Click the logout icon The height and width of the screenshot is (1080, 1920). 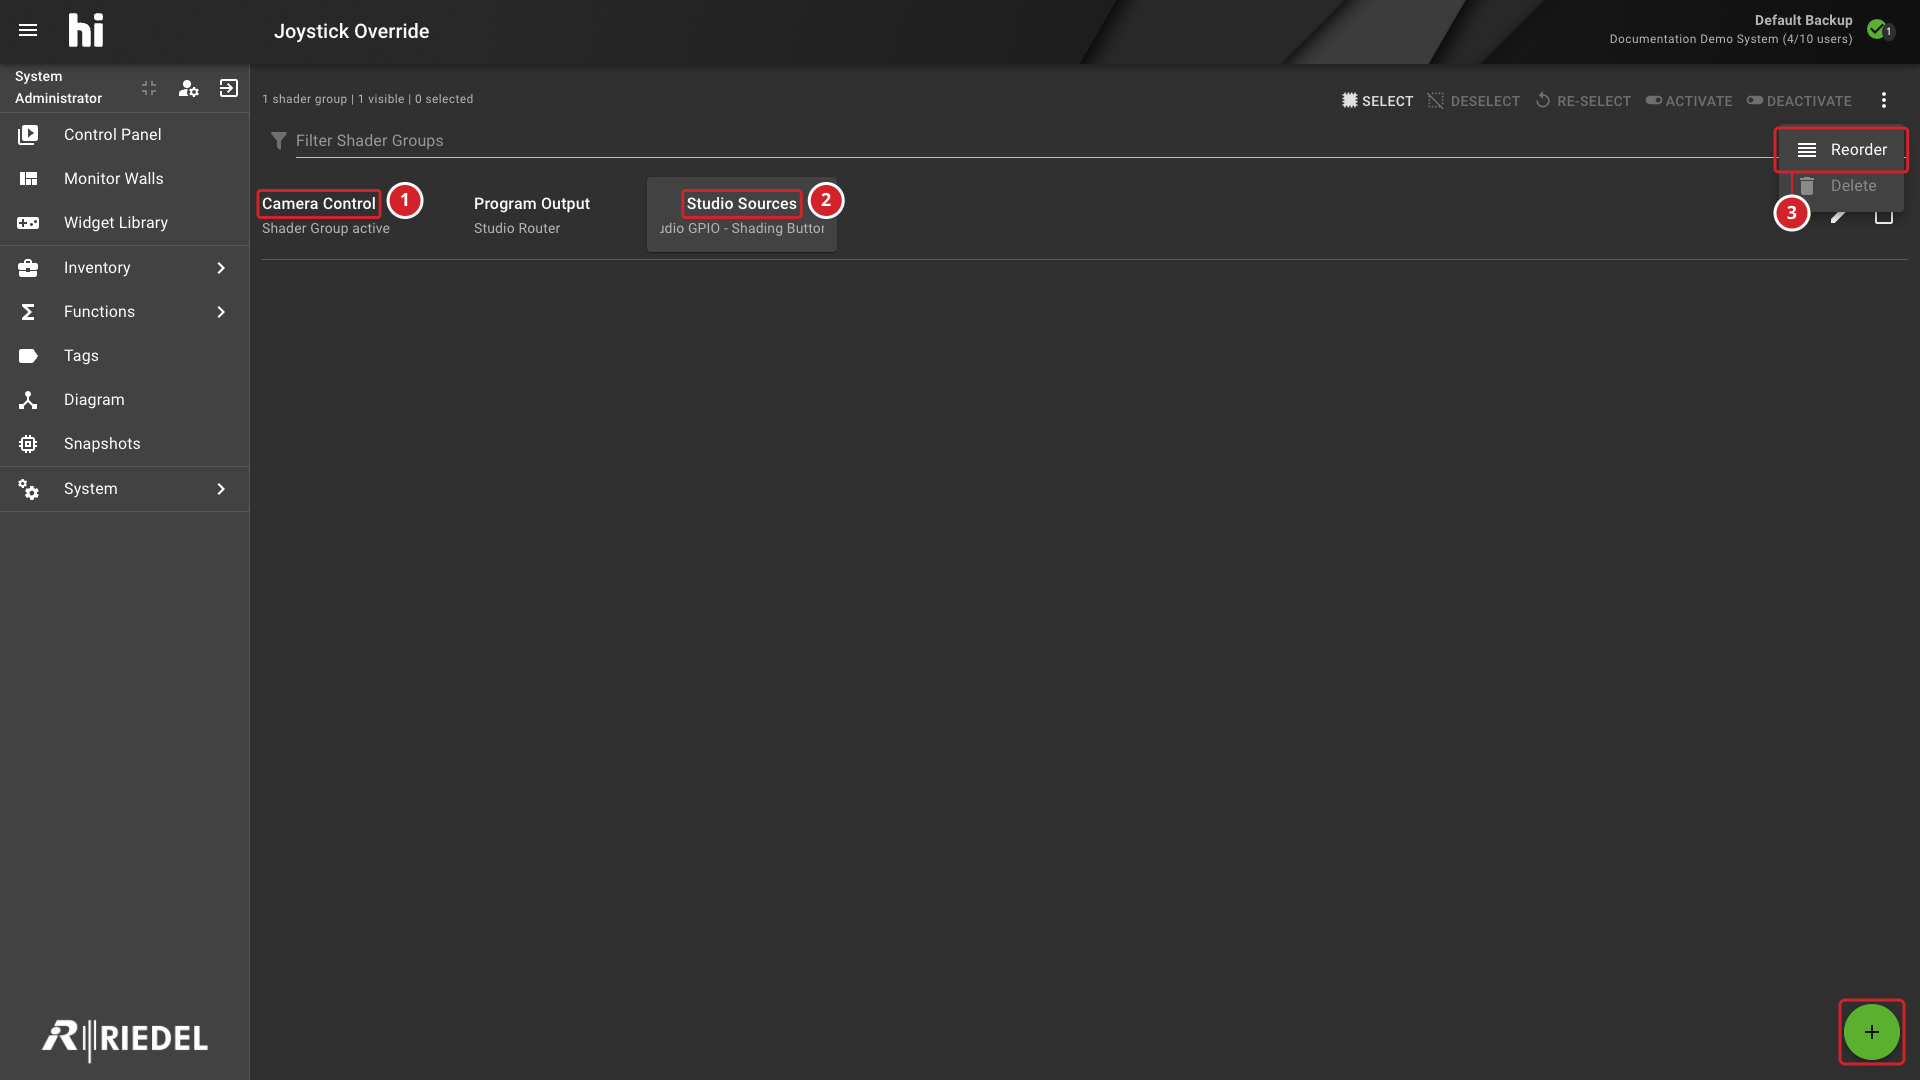229,88
